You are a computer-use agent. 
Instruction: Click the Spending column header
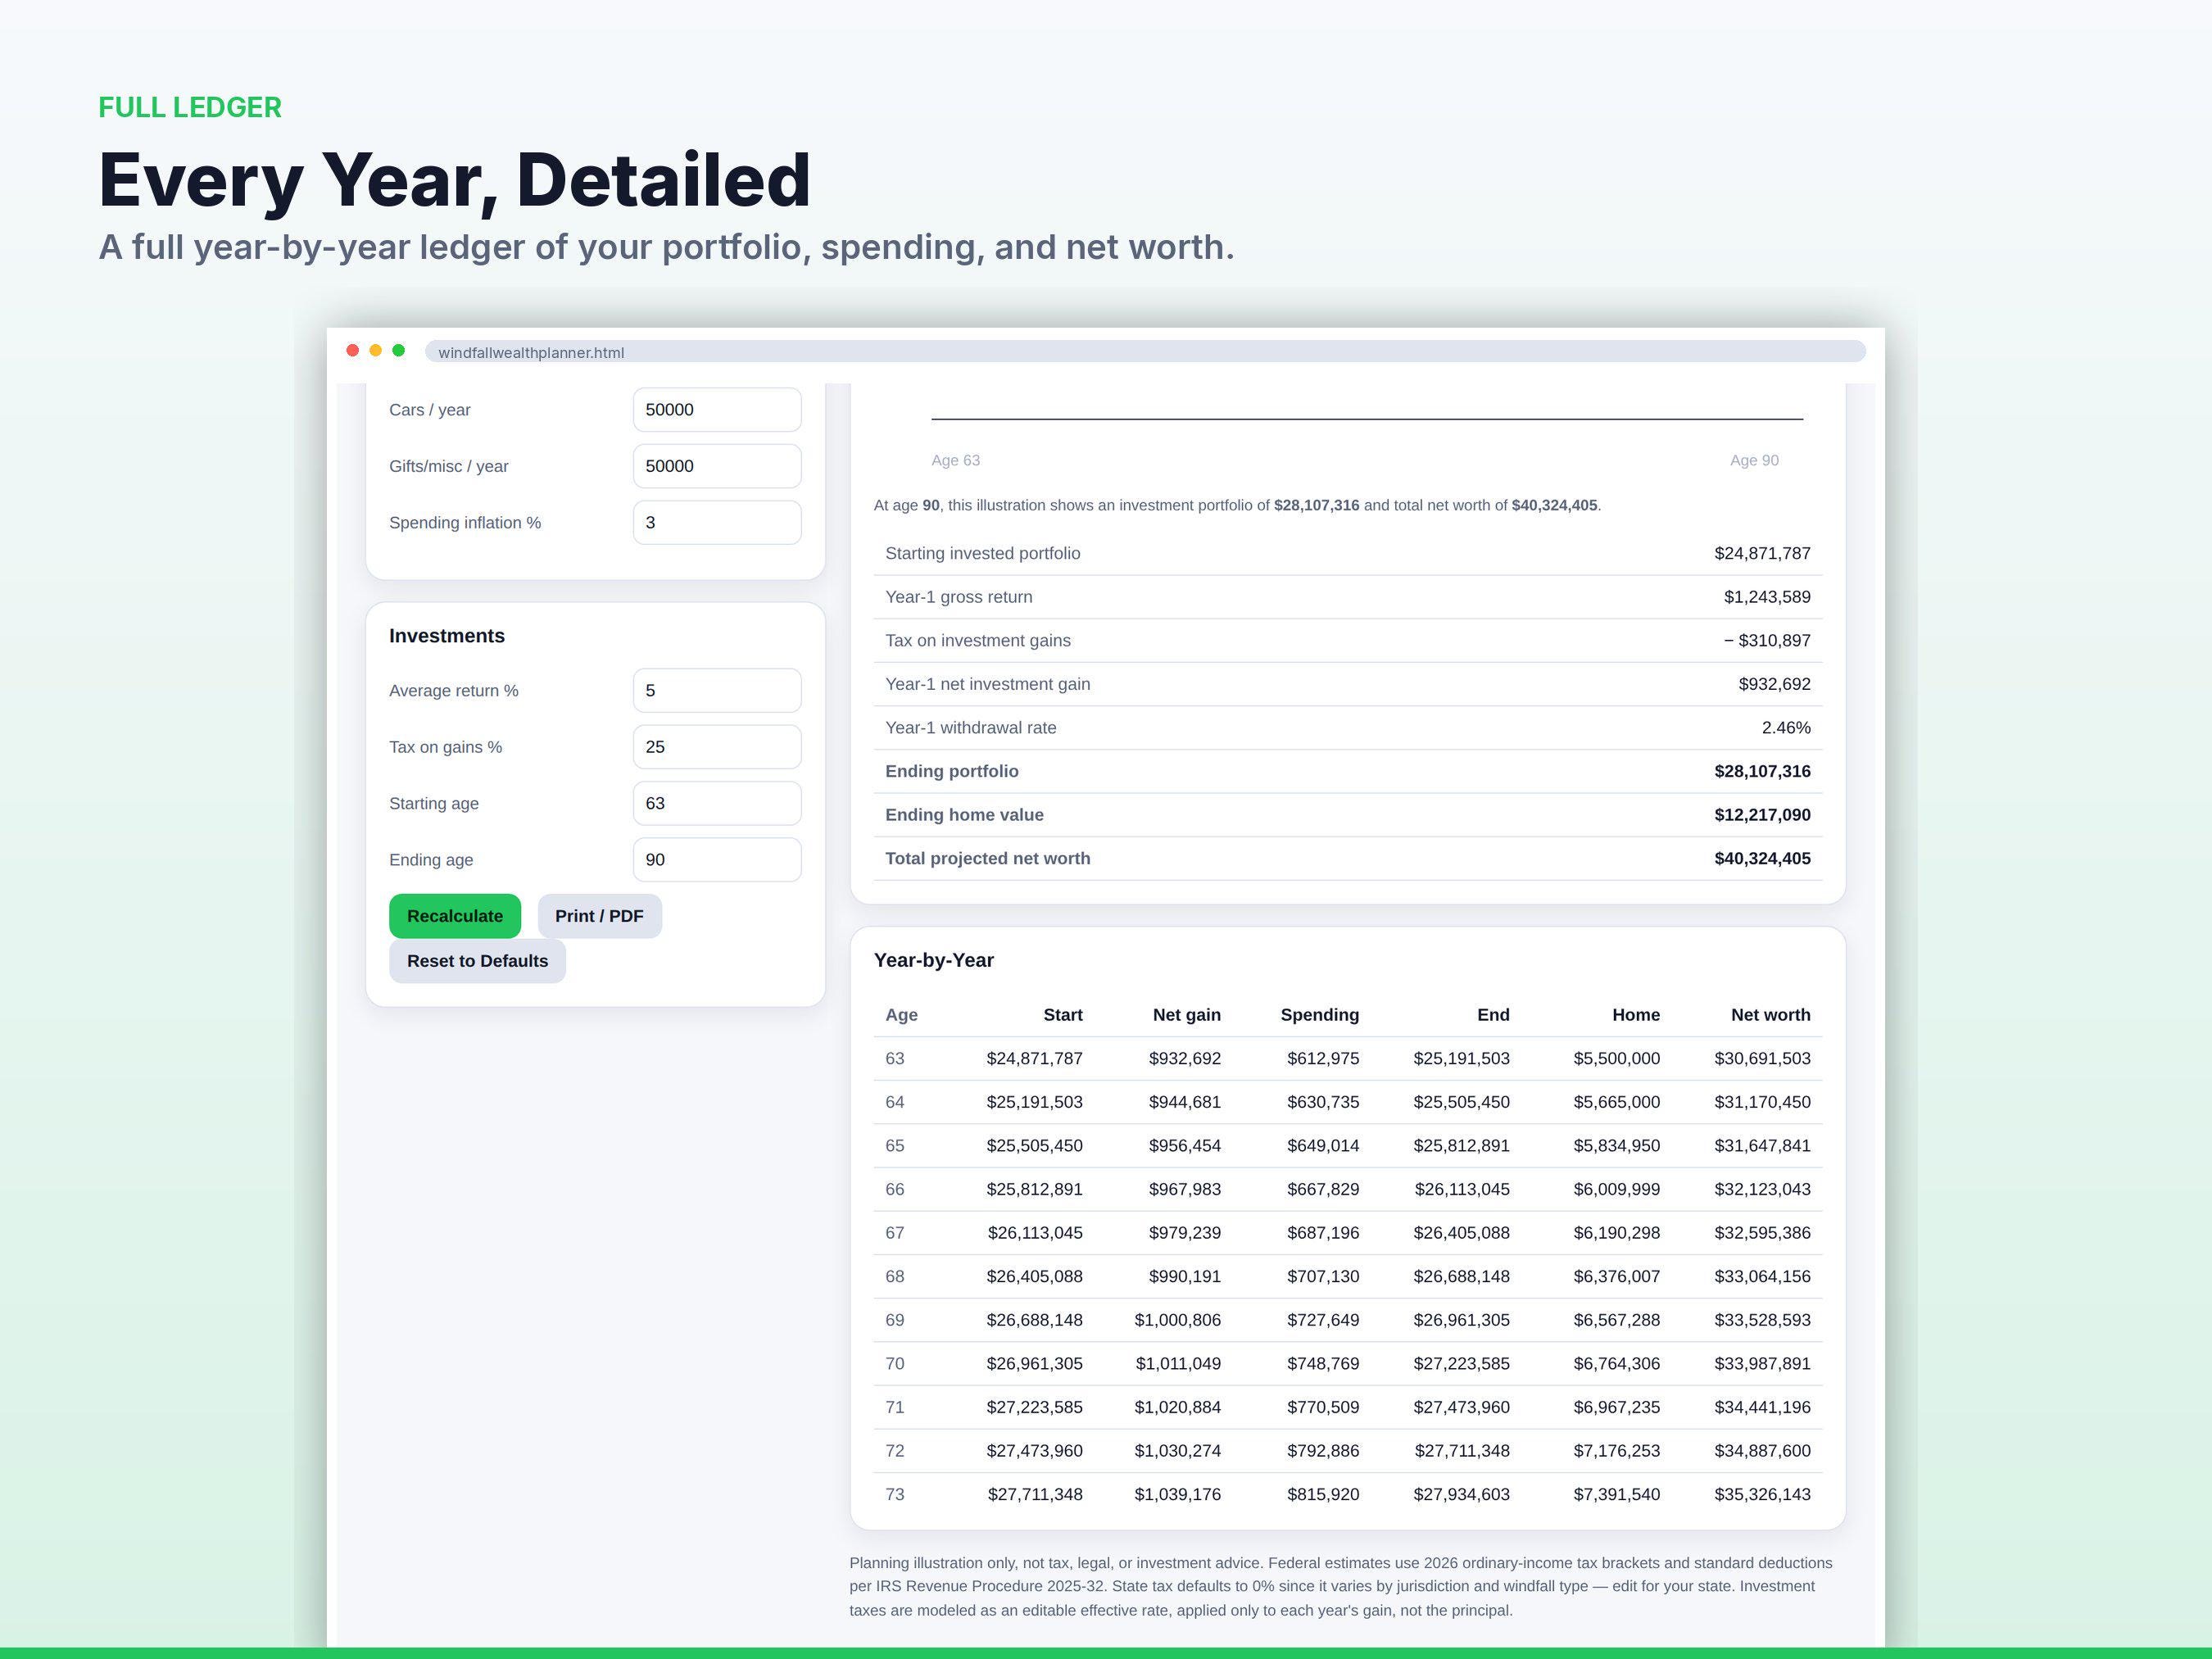[1320, 1015]
